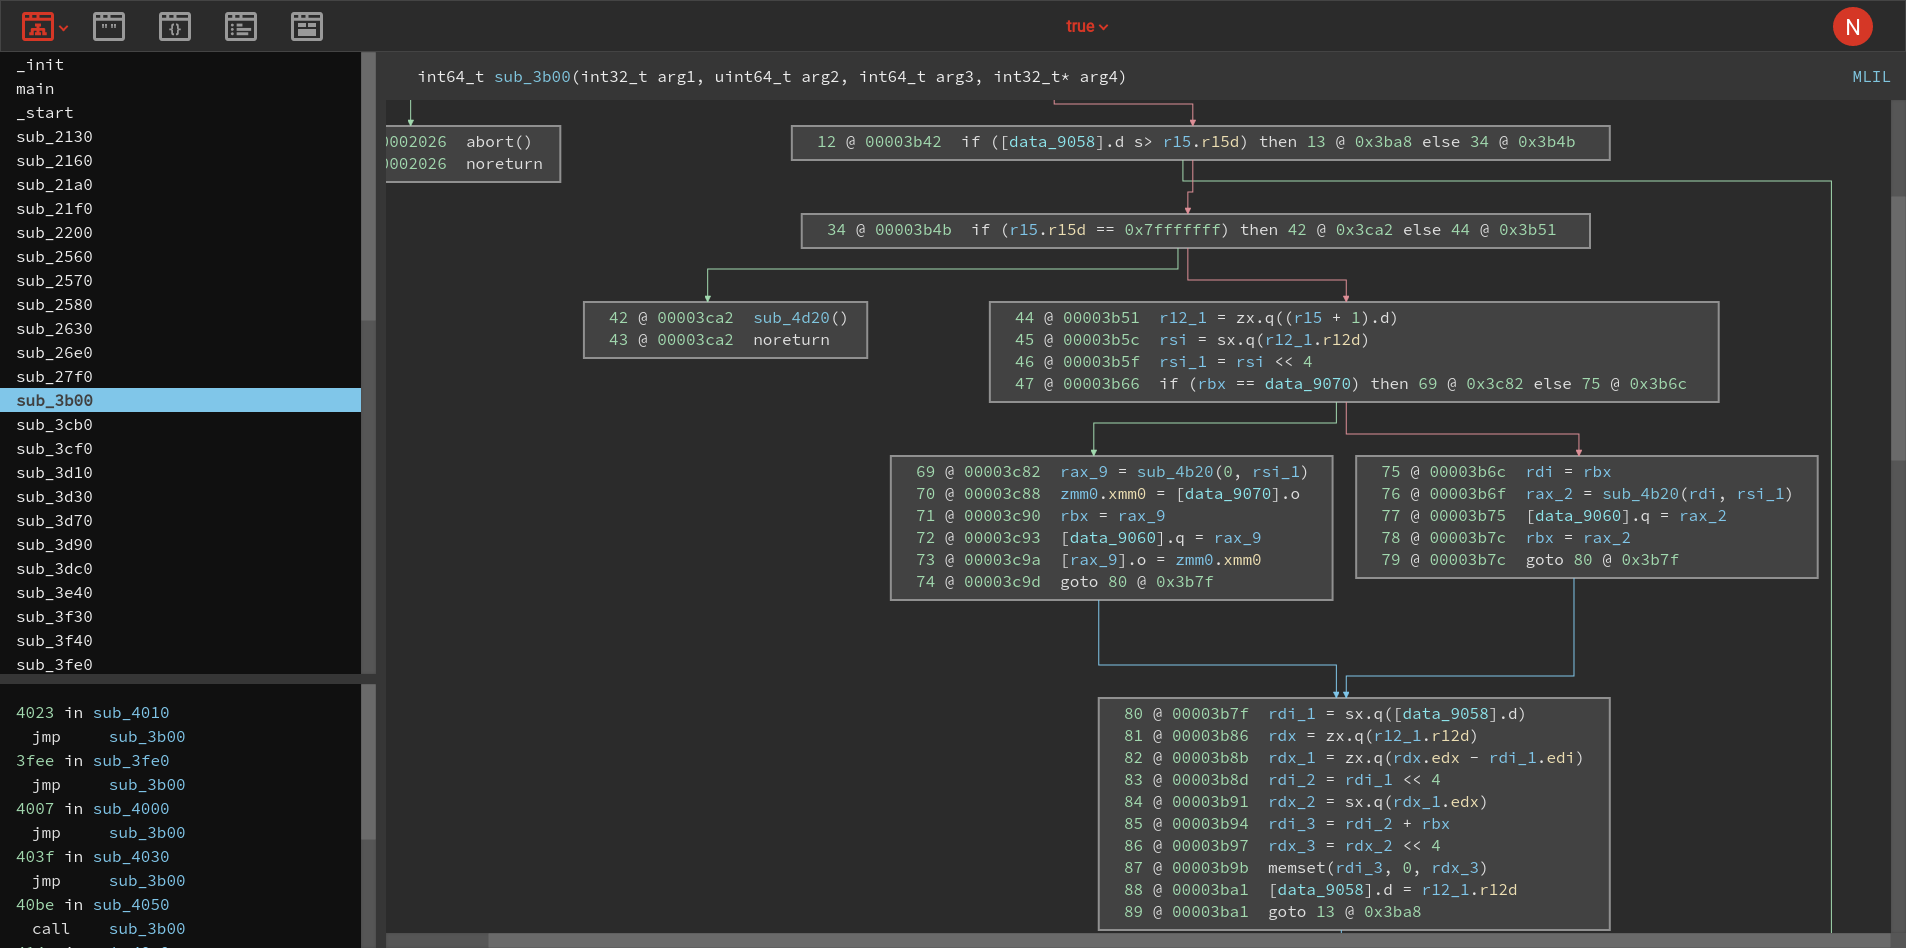Open sub_4030 link in the cross references

tap(131, 857)
